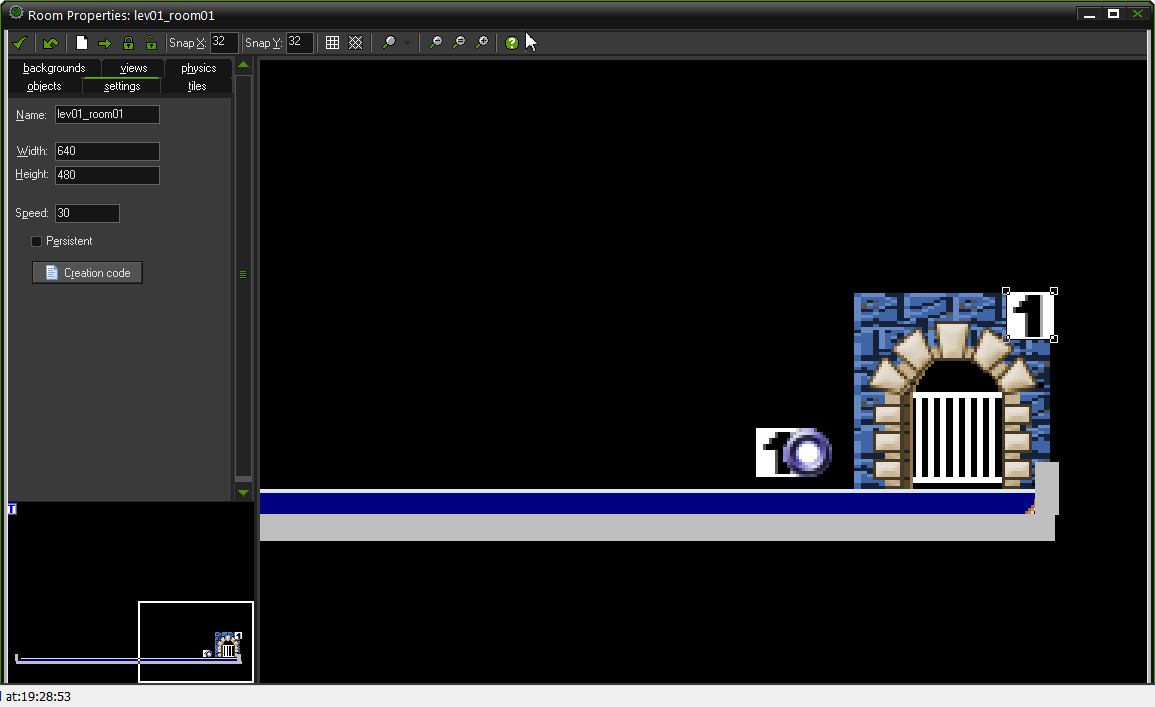Enable the Persistent checkbox
Screen dimensions: 1155x707
click(x=37, y=241)
